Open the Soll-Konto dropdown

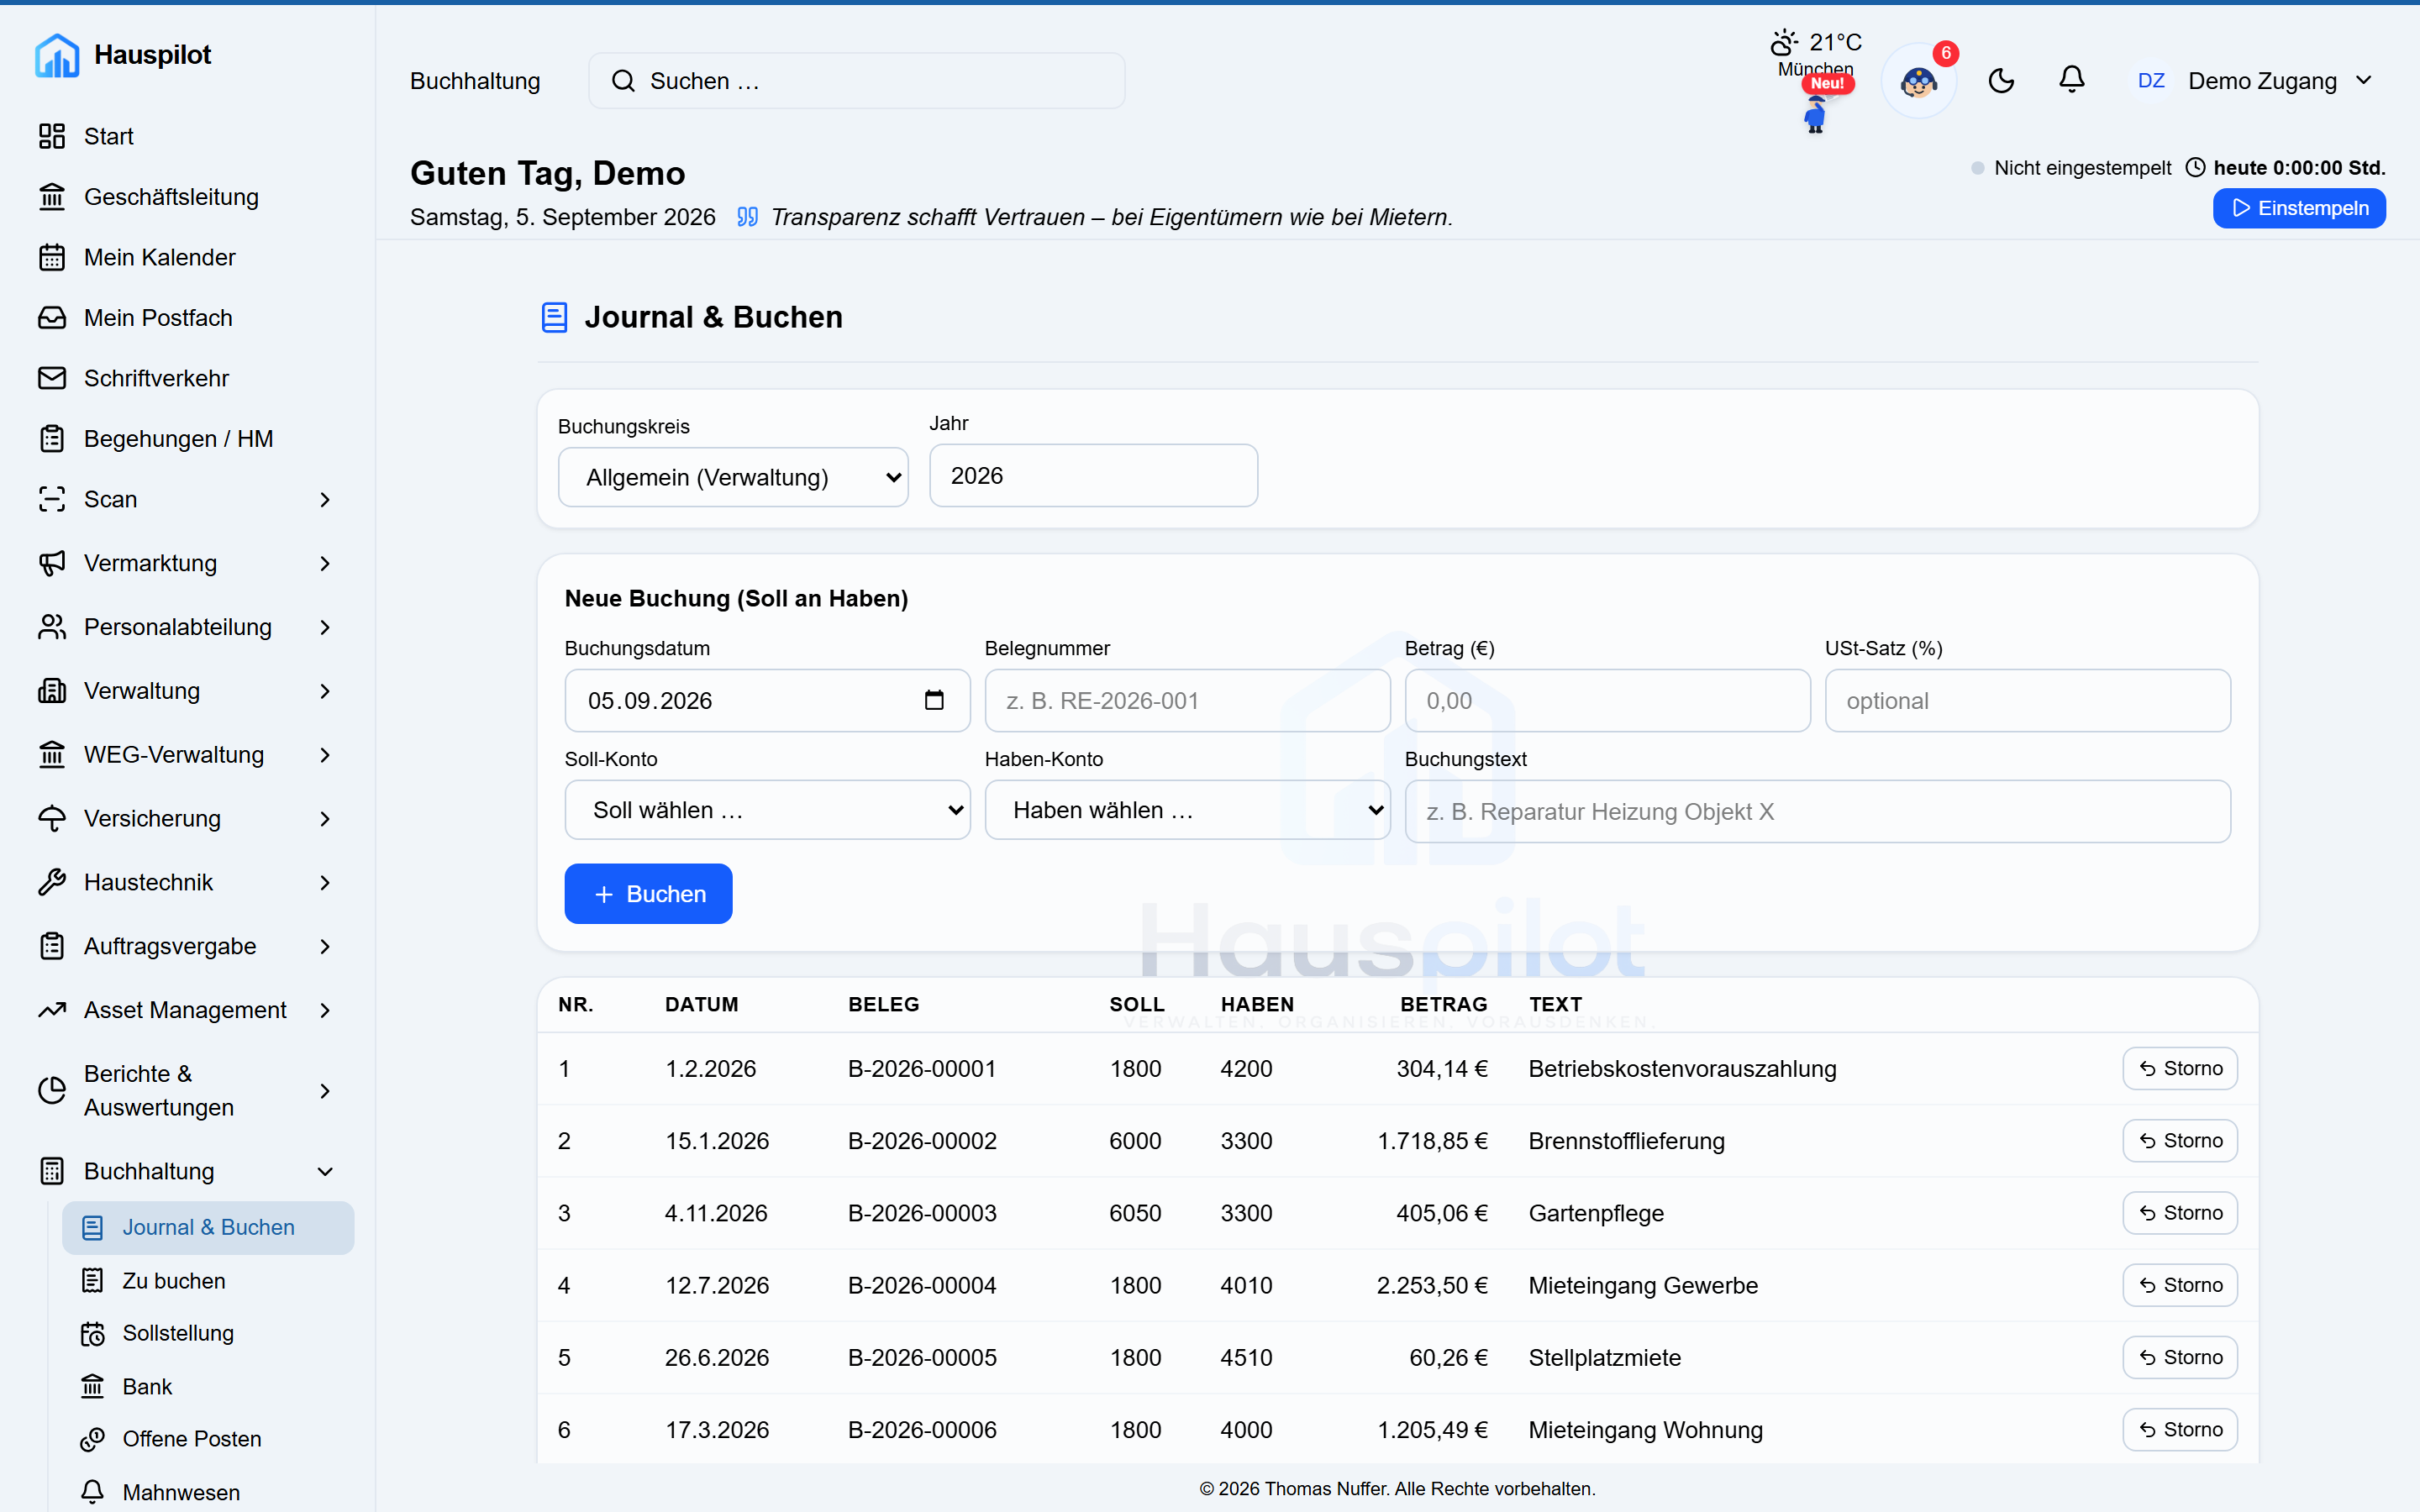(x=767, y=810)
